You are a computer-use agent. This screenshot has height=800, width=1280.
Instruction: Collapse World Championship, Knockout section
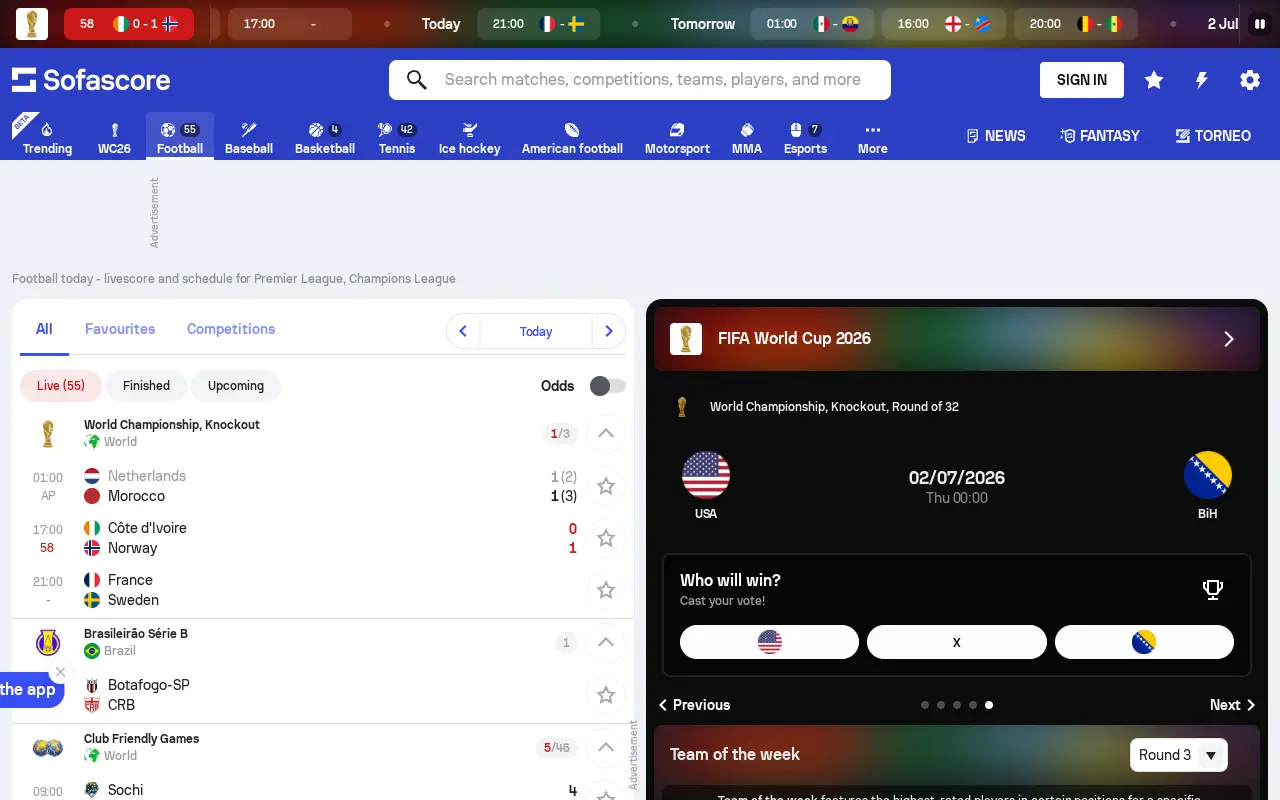(605, 433)
